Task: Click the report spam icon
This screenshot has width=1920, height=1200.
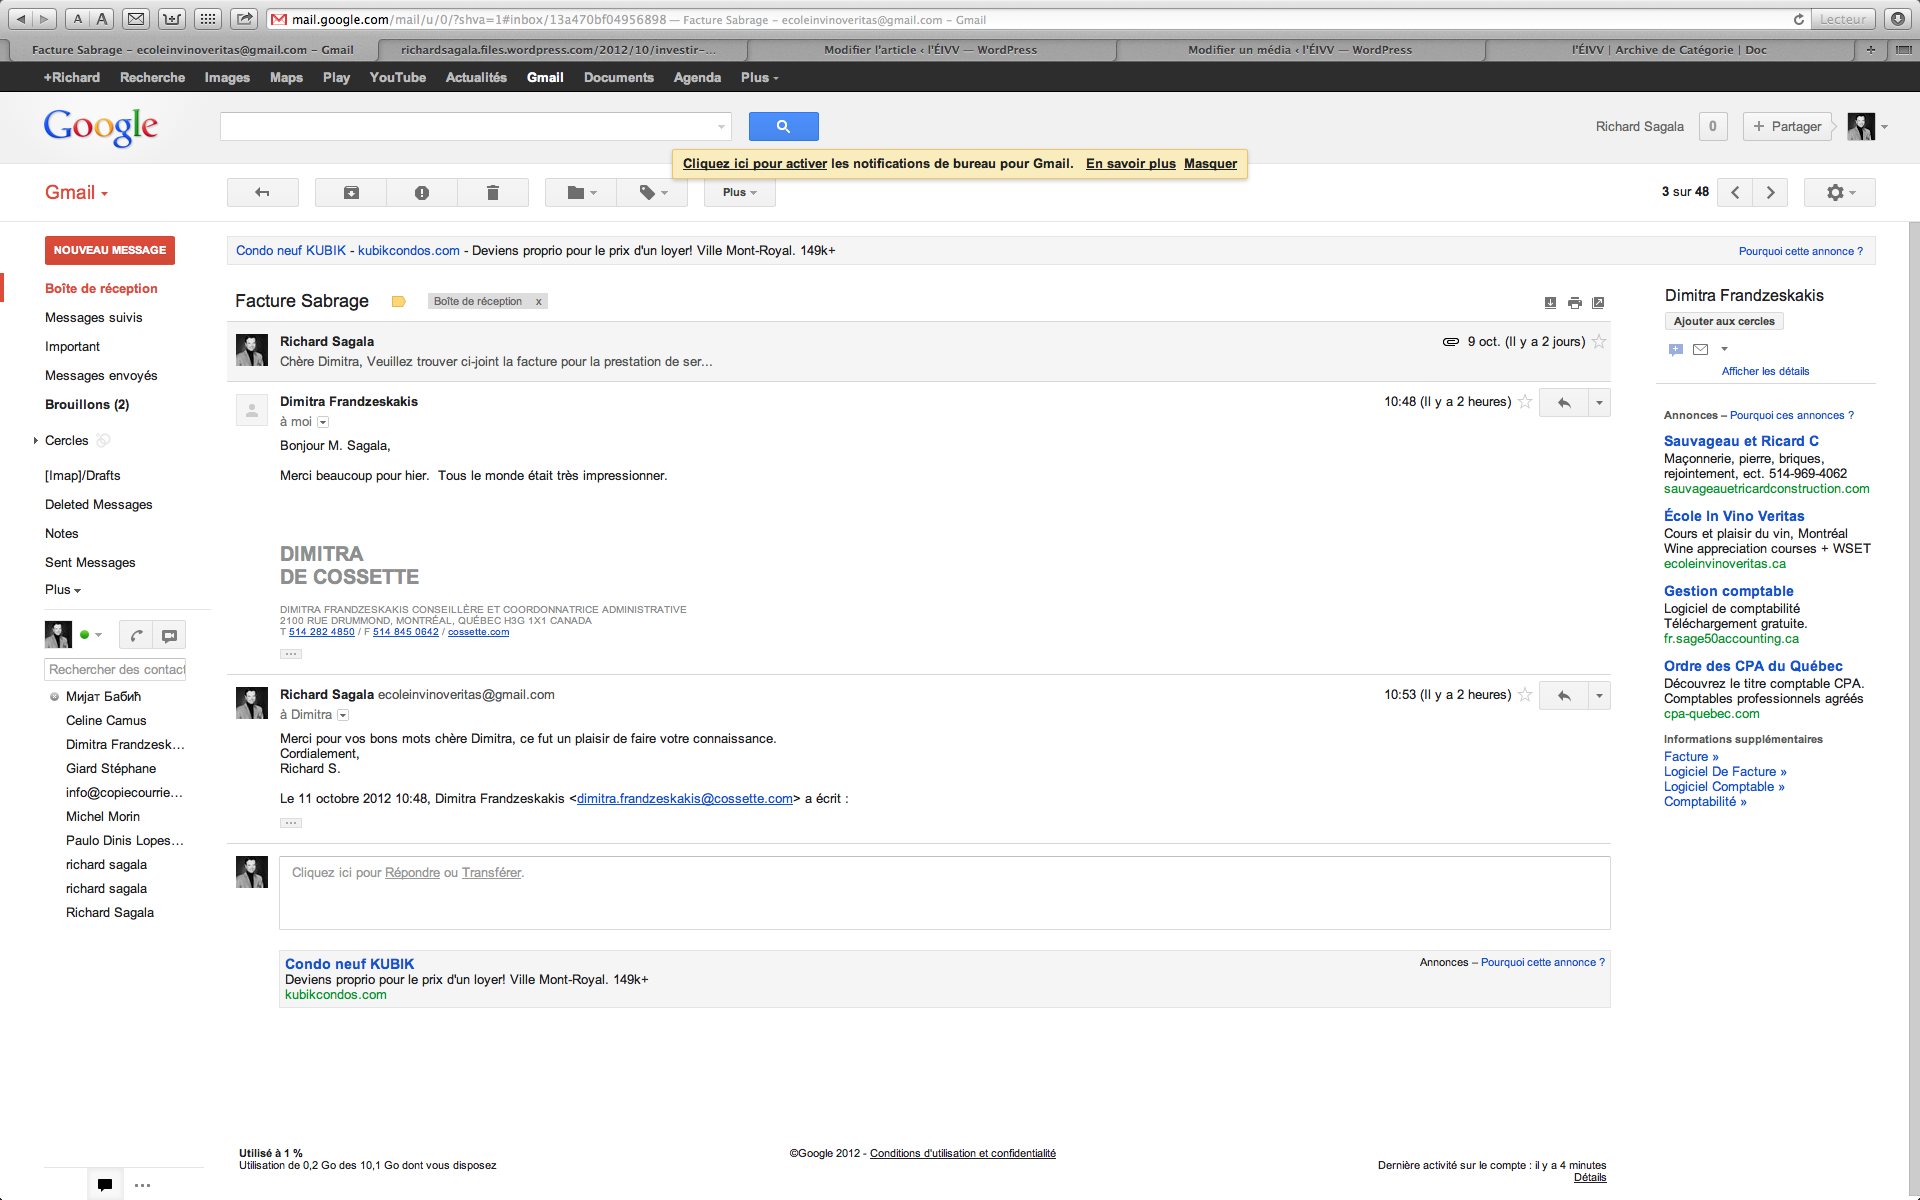Action: (422, 193)
